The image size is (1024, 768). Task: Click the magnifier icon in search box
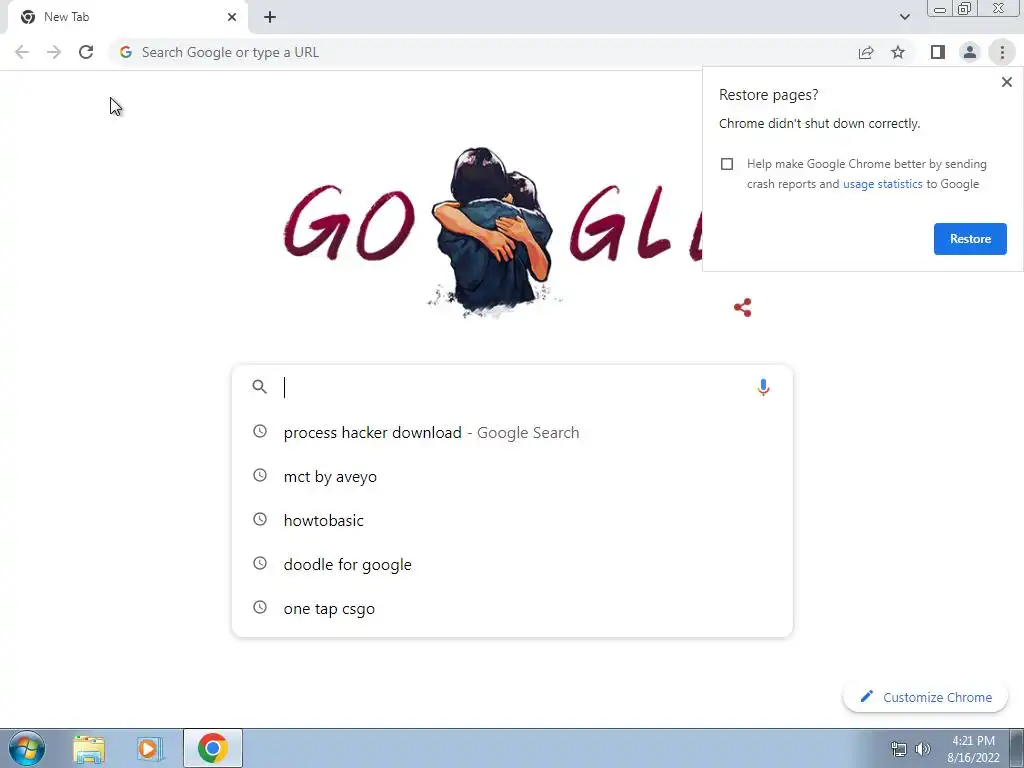tap(259, 387)
